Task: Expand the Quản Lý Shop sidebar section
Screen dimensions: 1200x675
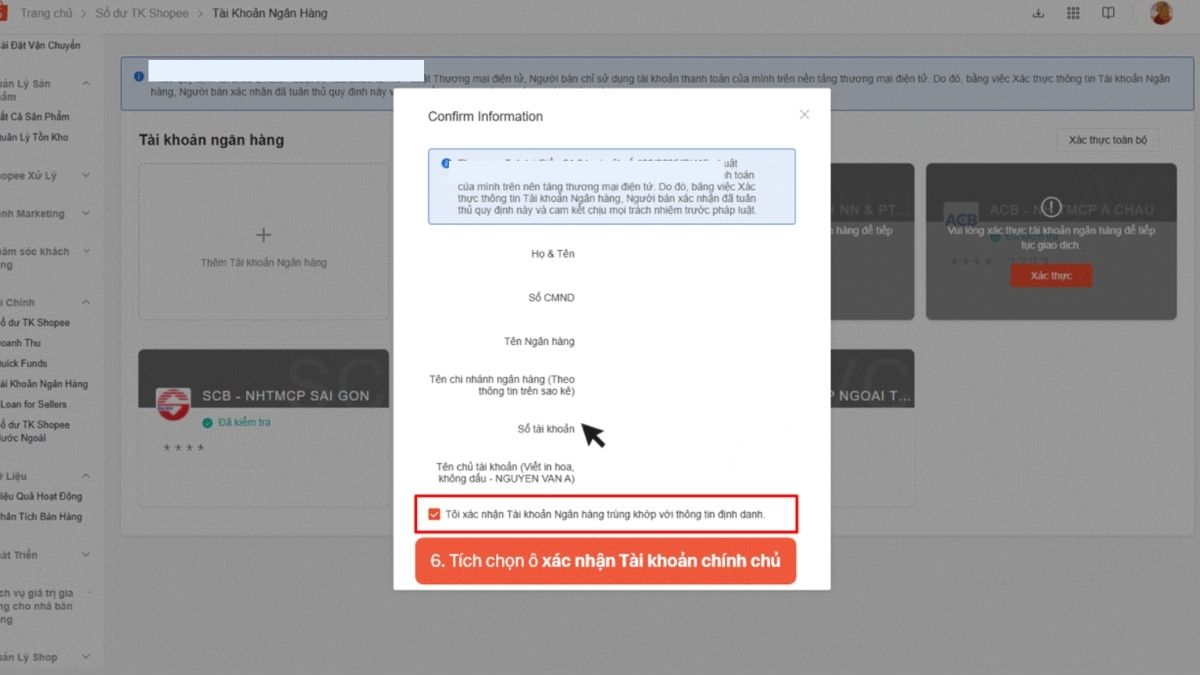Action: [x=86, y=657]
